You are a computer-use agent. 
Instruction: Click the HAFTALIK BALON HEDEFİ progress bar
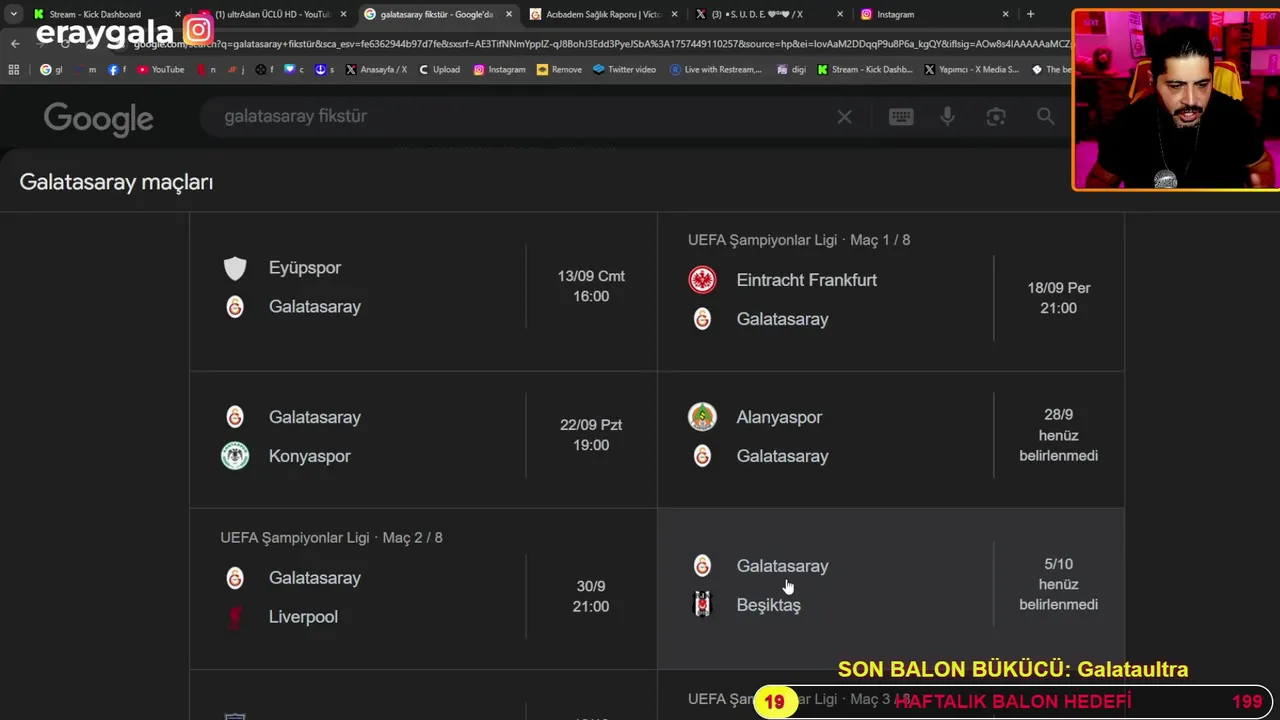coord(1013,702)
